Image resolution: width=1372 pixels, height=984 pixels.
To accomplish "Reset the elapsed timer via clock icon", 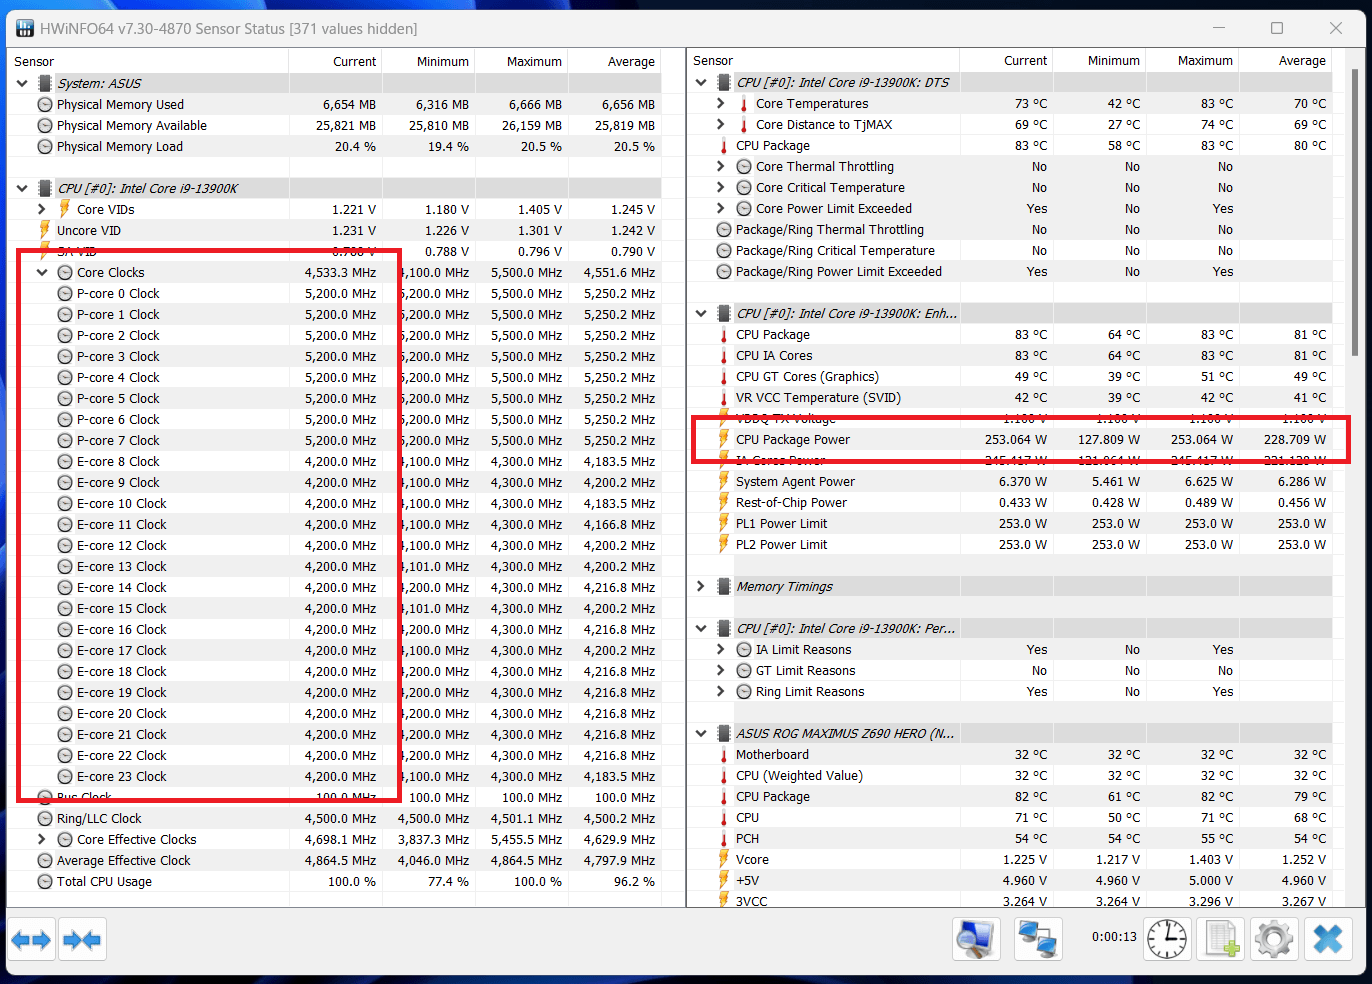I will pyautogui.click(x=1166, y=940).
